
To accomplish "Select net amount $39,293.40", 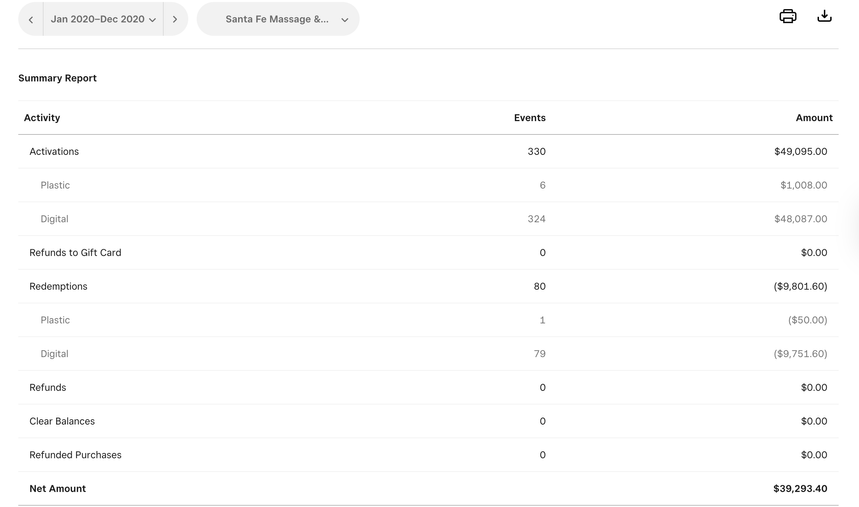I will 800,488.
